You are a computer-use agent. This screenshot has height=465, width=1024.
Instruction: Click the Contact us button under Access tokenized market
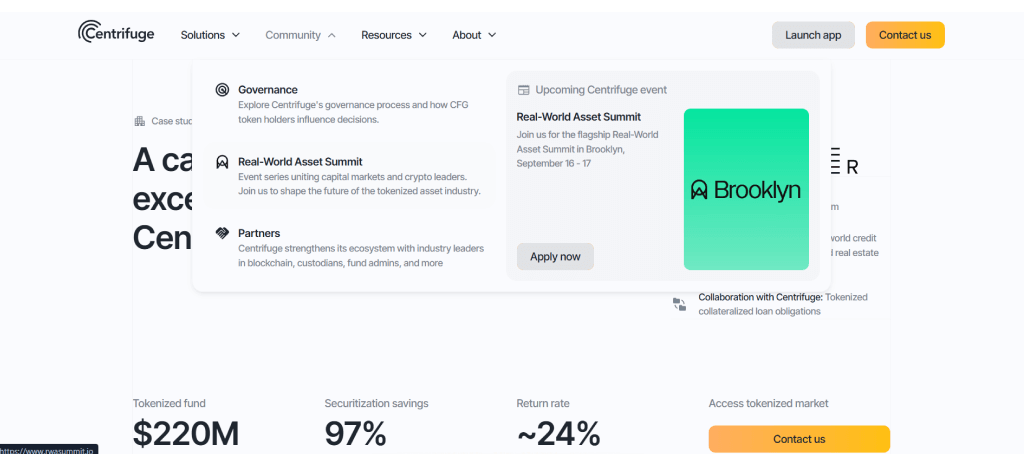click(799, 439)
